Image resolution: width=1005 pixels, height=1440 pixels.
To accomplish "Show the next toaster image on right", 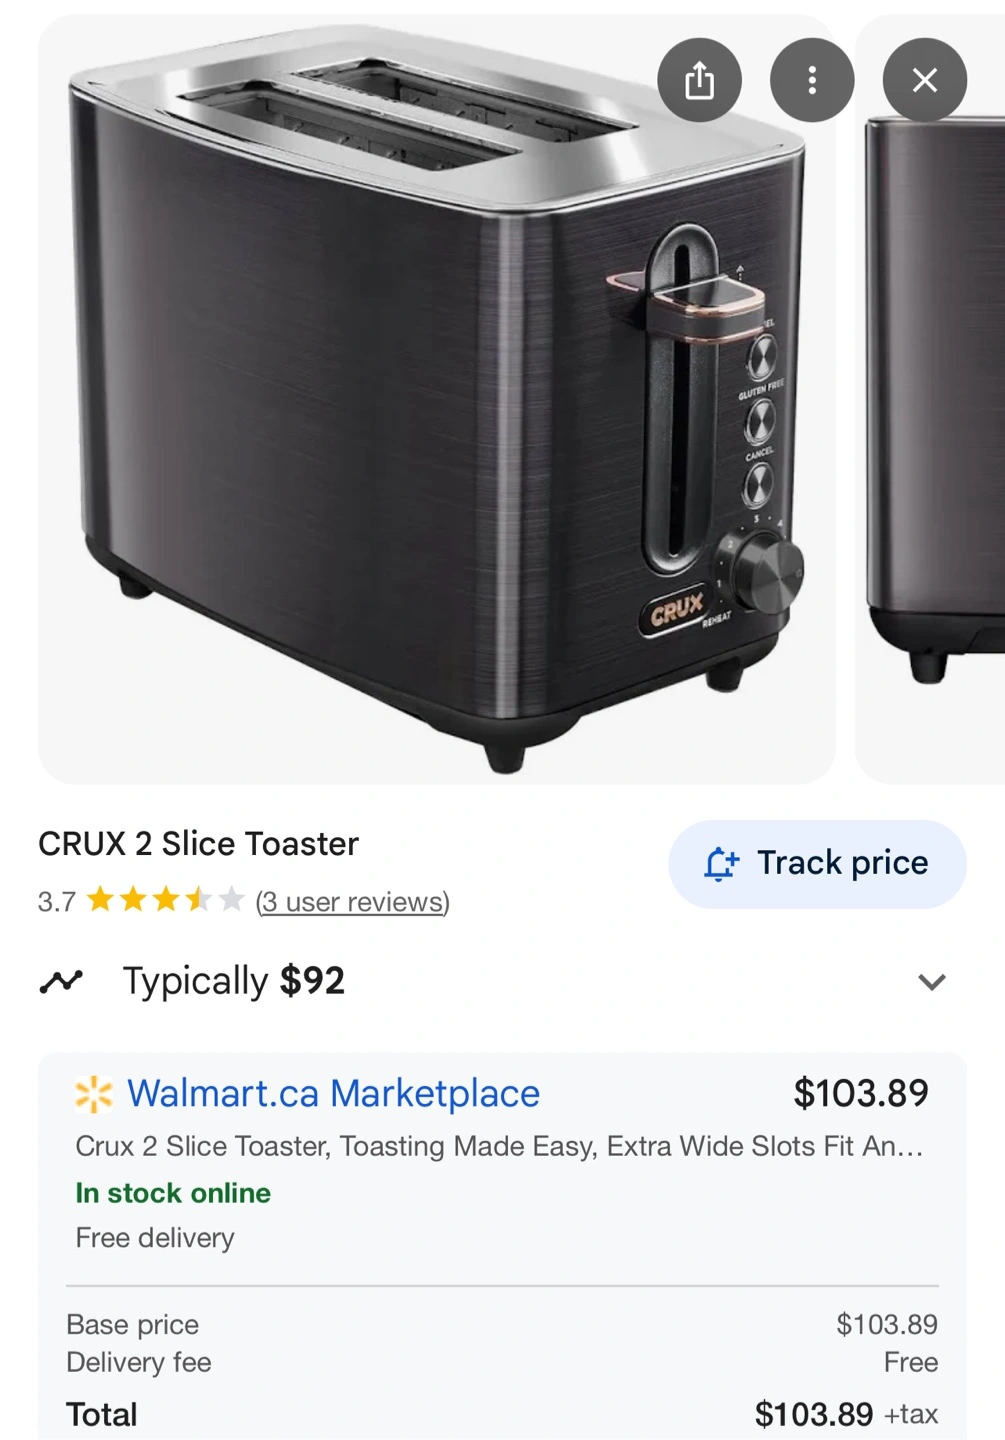I will 931,399.
